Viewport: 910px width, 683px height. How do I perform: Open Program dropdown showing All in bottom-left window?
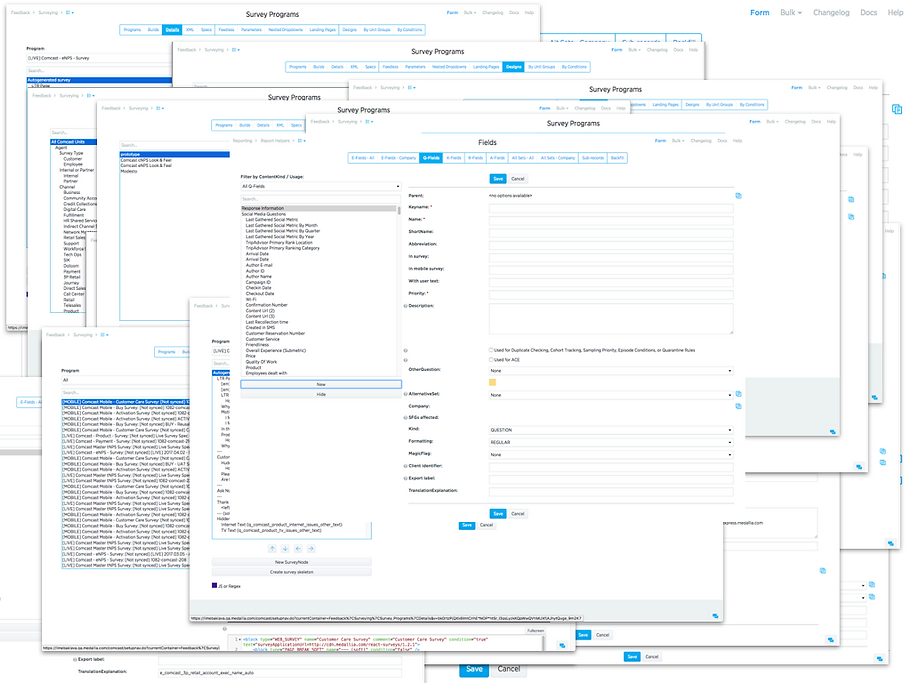[125, 380]
